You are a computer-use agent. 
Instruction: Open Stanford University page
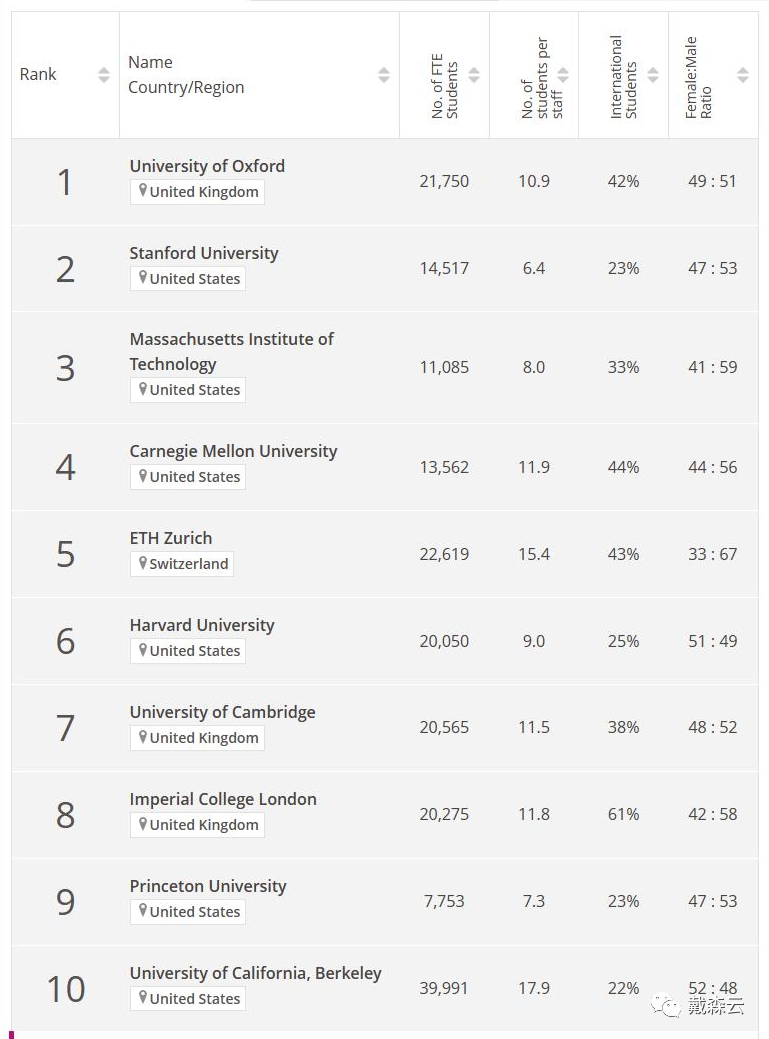tap(204, 253)
